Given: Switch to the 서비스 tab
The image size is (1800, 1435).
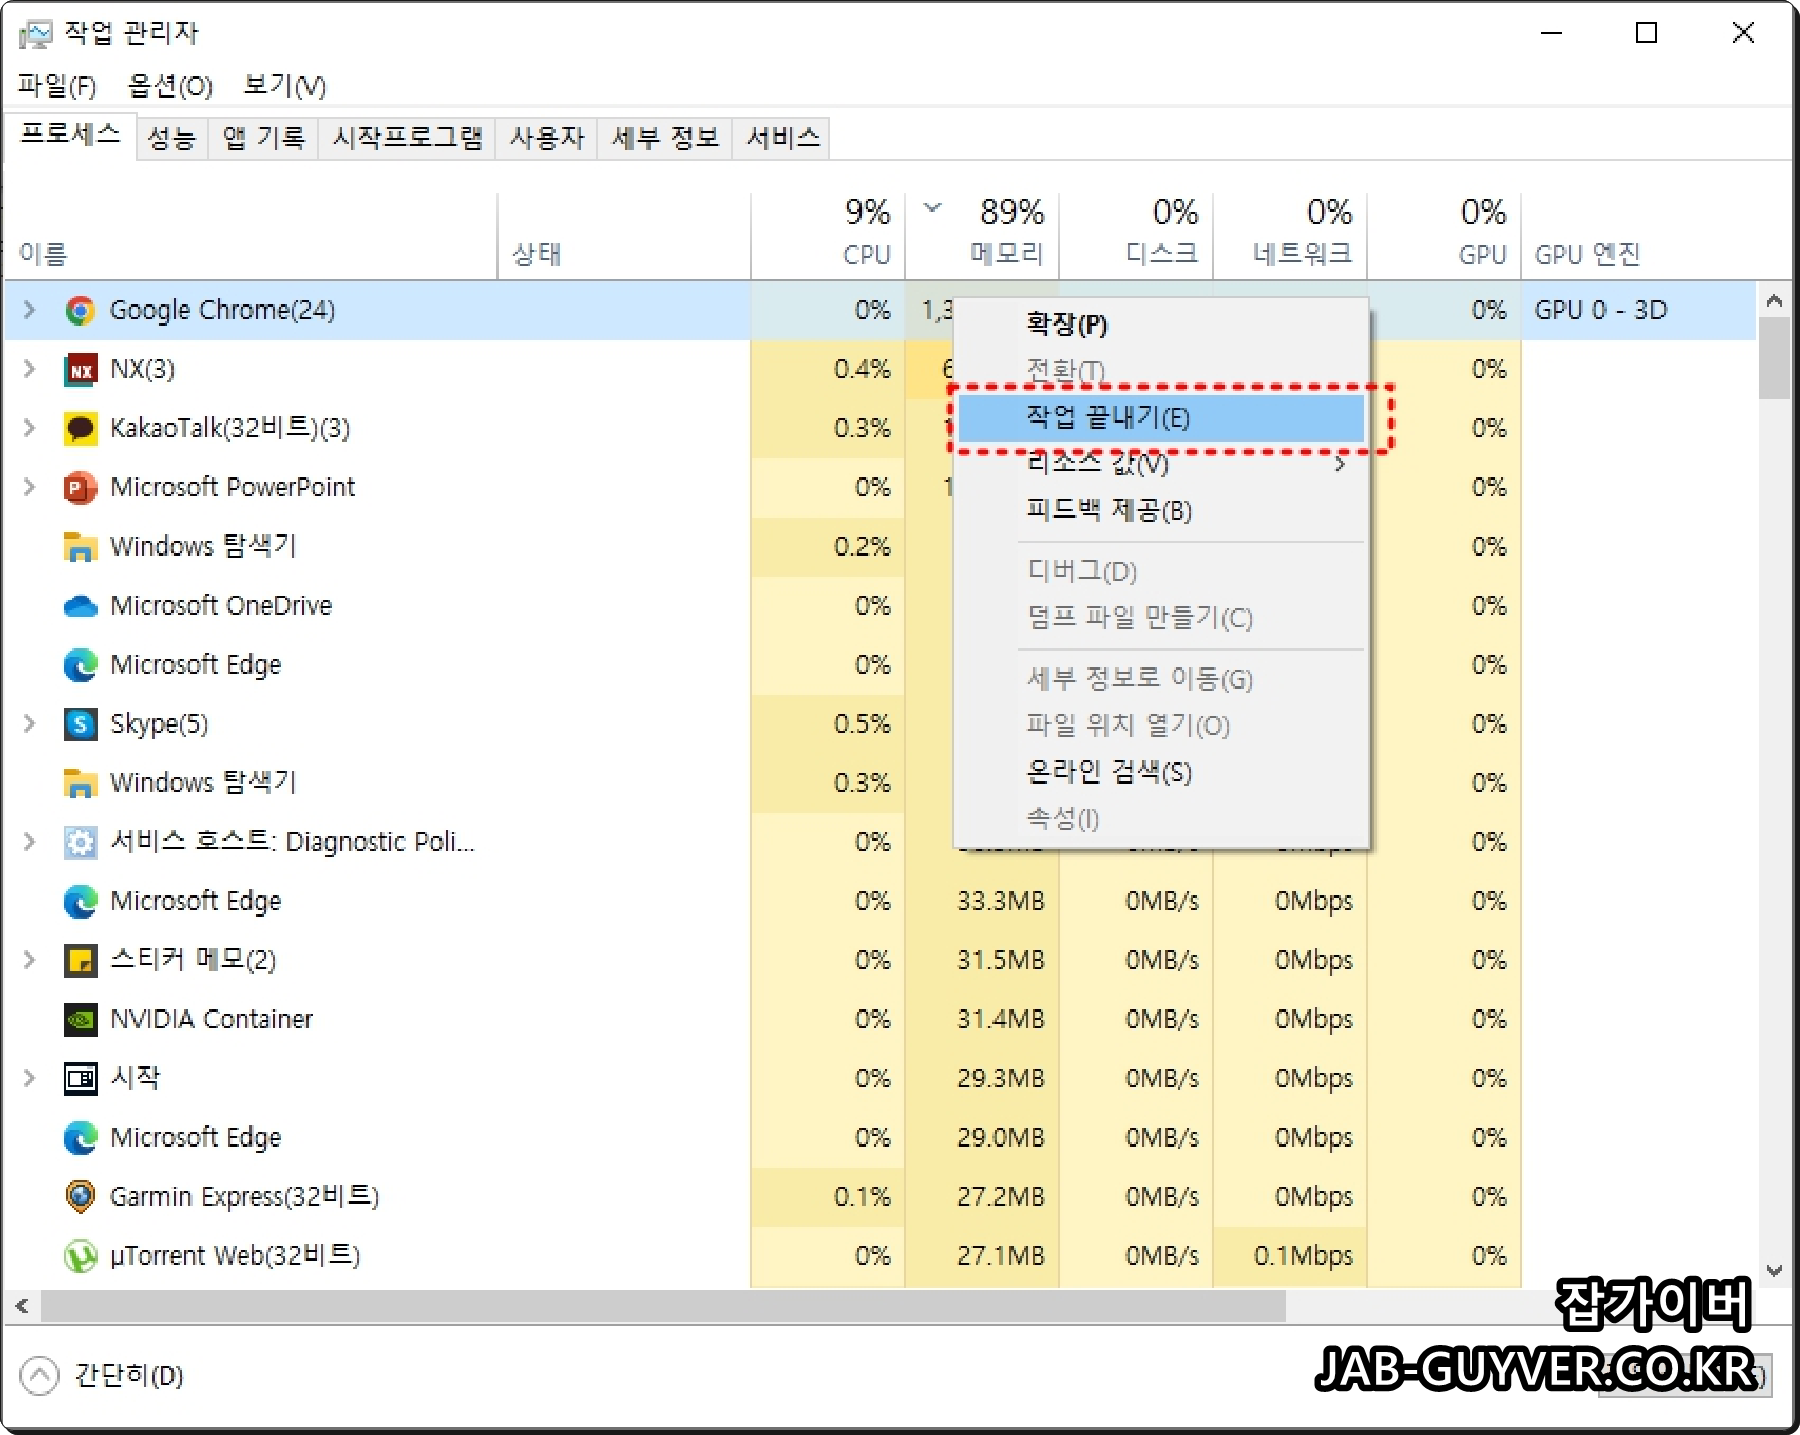Looking at the screenshot, I should (782, 138).
